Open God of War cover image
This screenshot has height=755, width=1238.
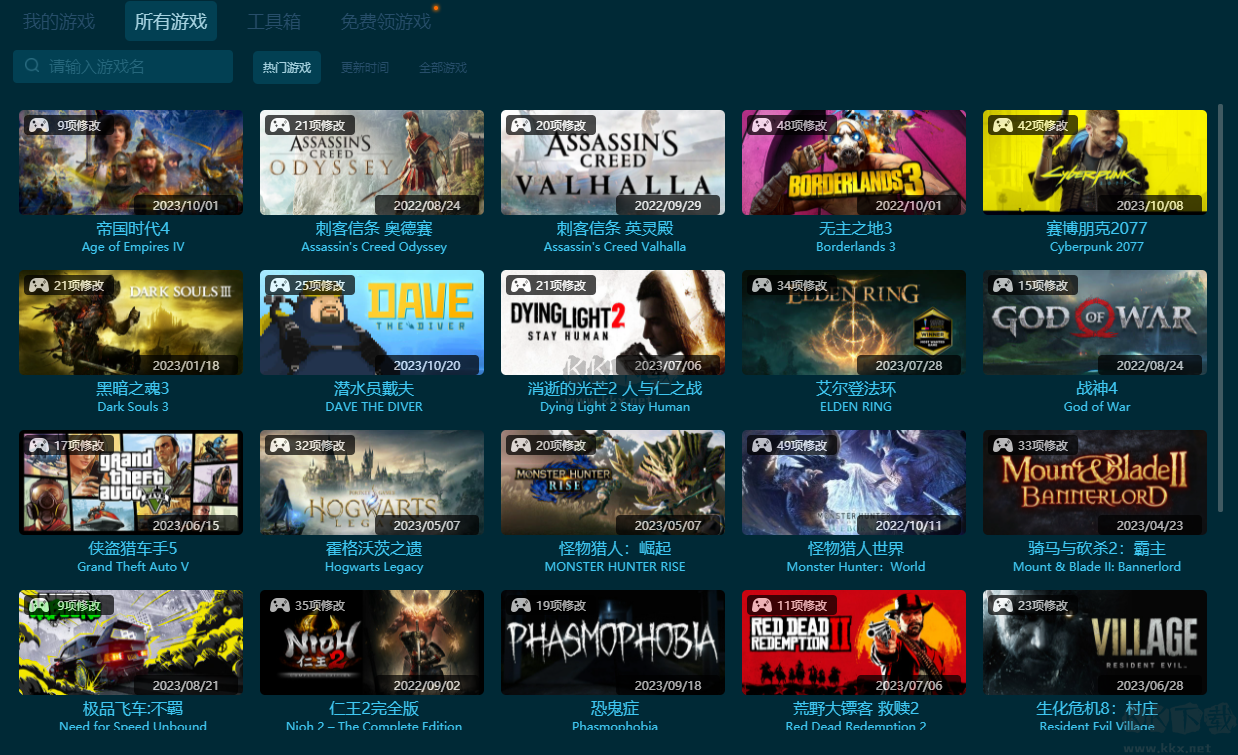tap(1095, 322)
